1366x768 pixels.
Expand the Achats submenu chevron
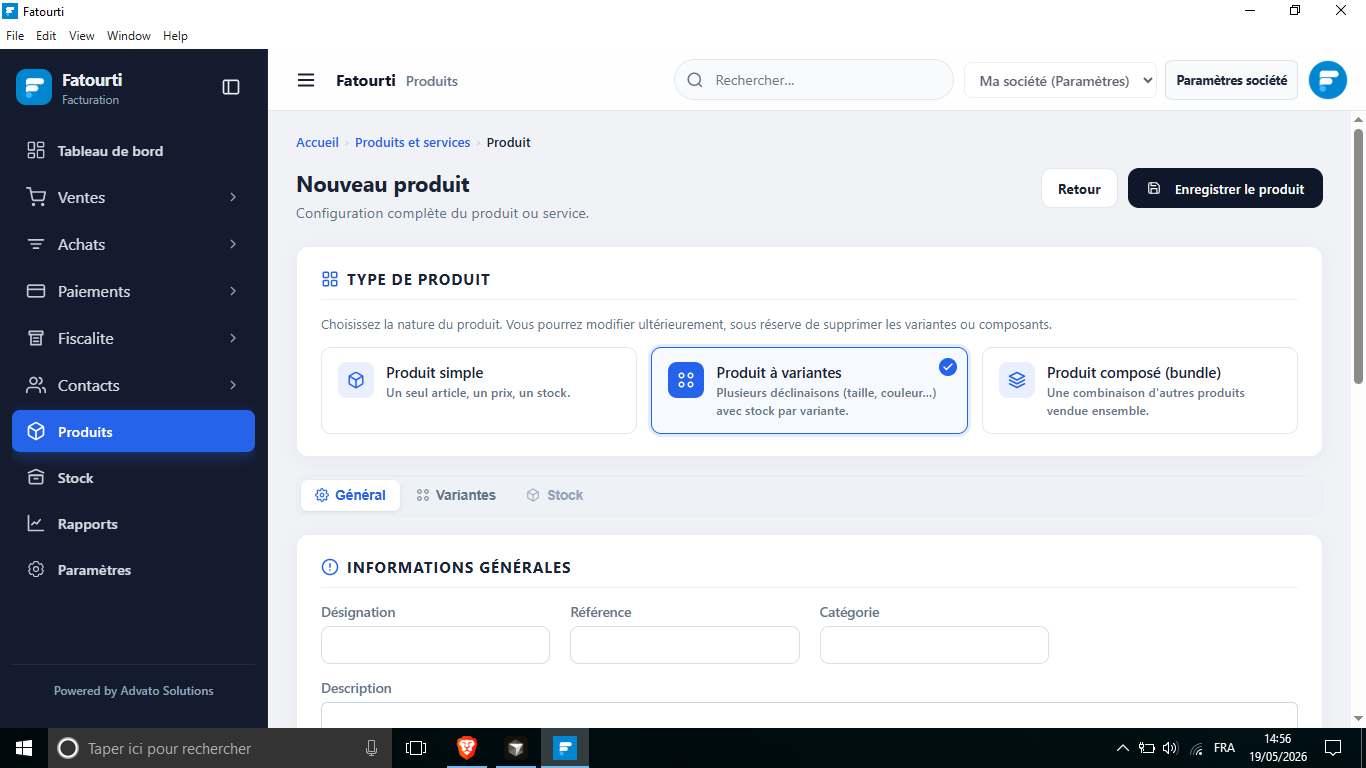(233, 244)
